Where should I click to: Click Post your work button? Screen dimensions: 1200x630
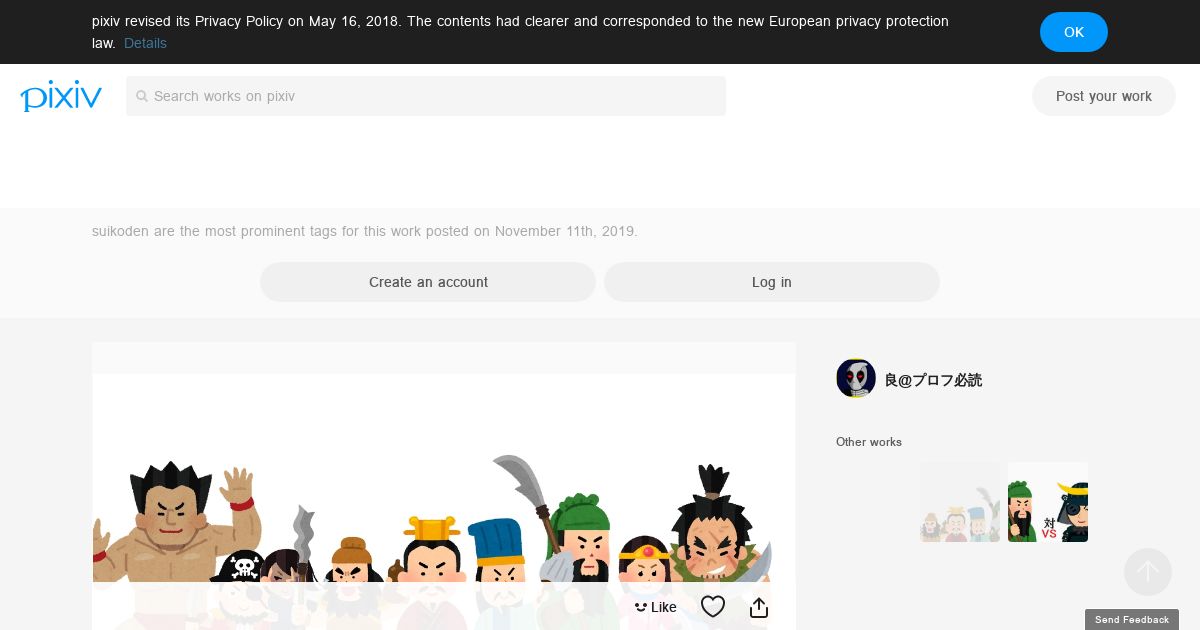click(x=1104, y=96)
